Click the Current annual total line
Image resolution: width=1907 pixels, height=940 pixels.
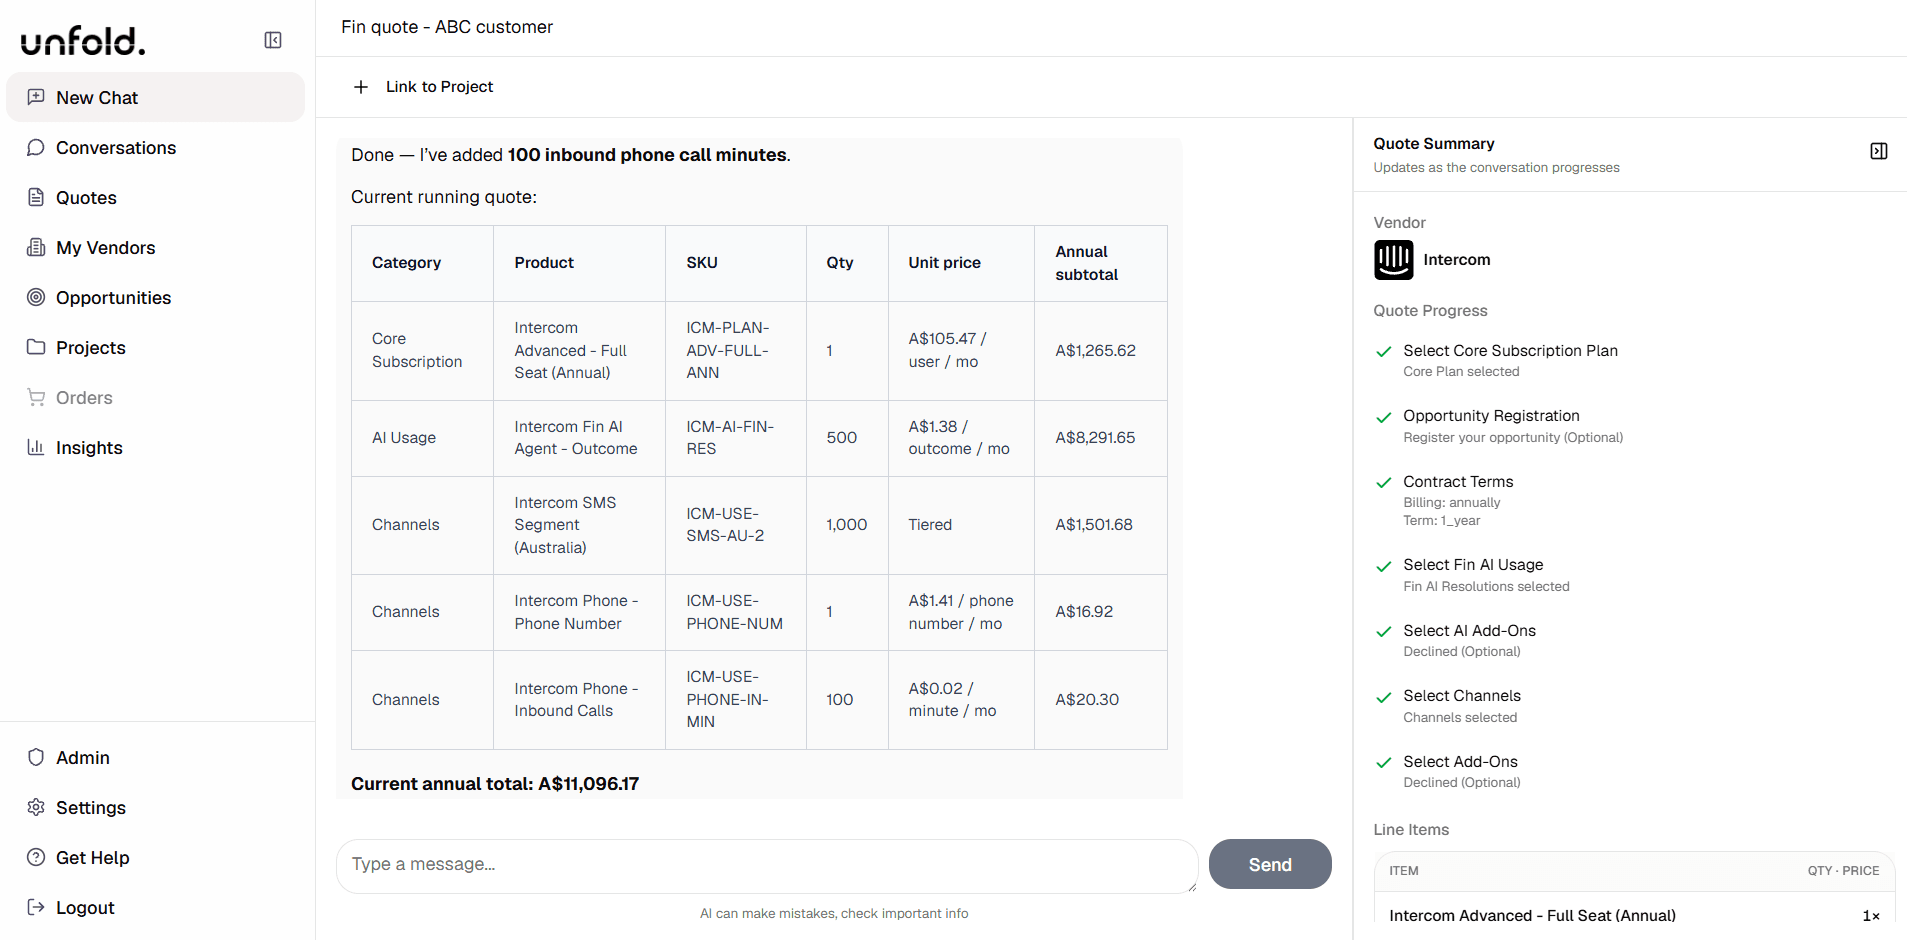tap(495, 784)
